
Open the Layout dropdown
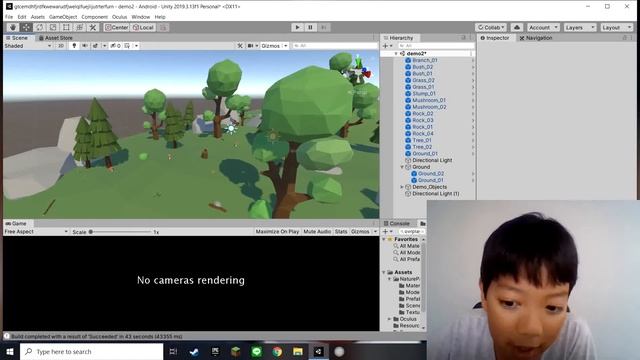coord(616,27)
